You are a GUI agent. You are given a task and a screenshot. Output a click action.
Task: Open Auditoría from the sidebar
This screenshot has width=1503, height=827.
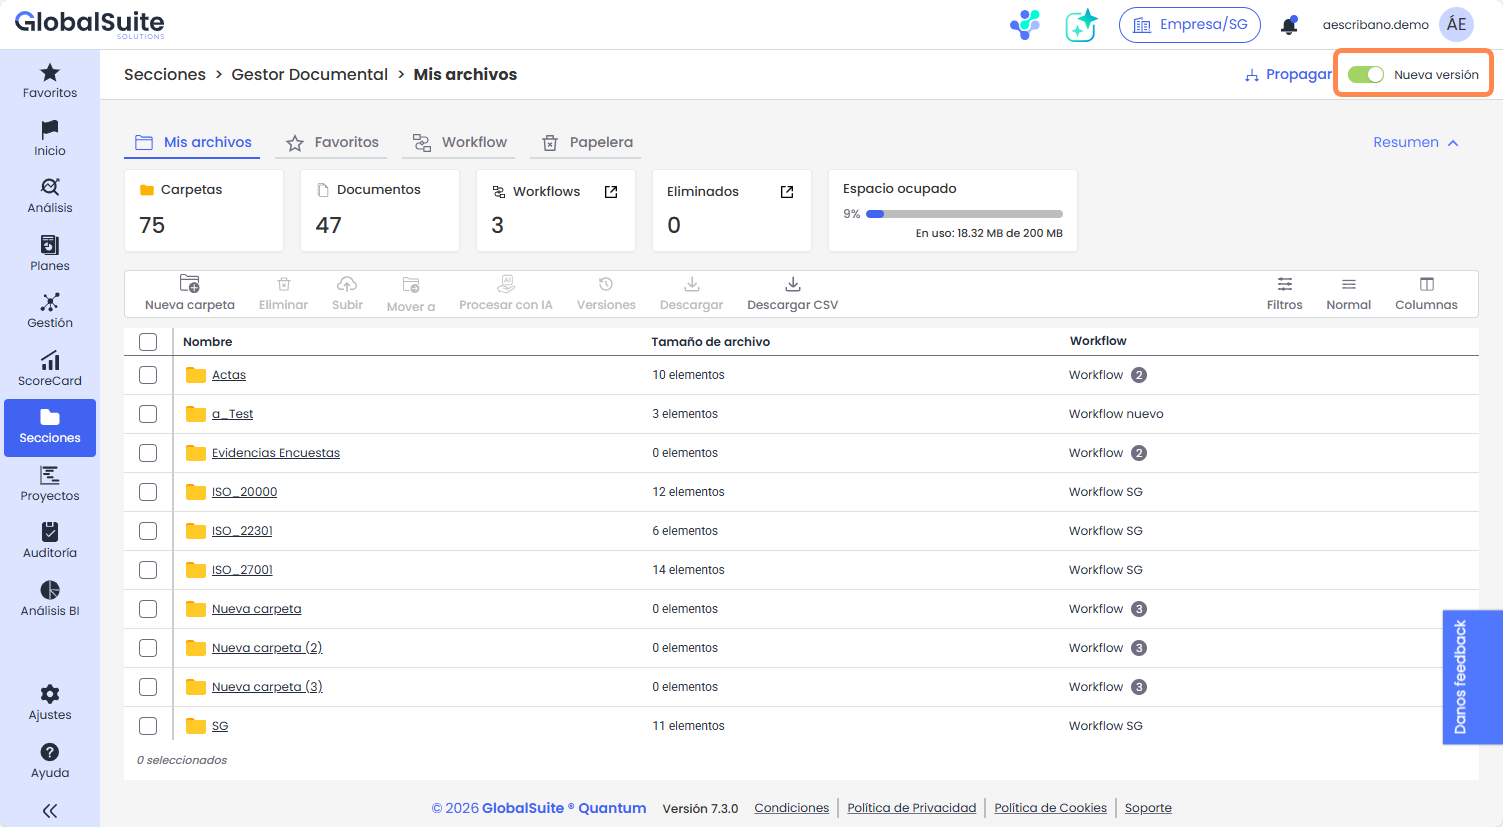(x=50, y=541)
